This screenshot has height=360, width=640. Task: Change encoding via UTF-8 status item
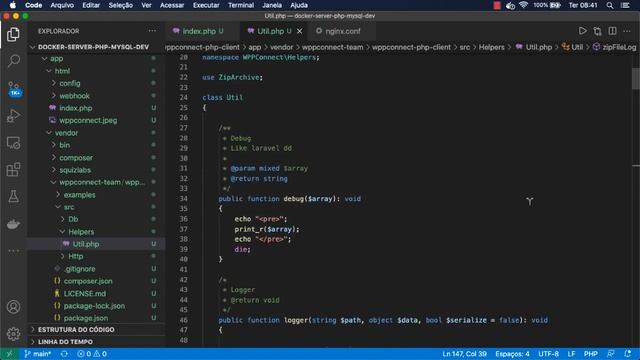[x=548, y=354]
